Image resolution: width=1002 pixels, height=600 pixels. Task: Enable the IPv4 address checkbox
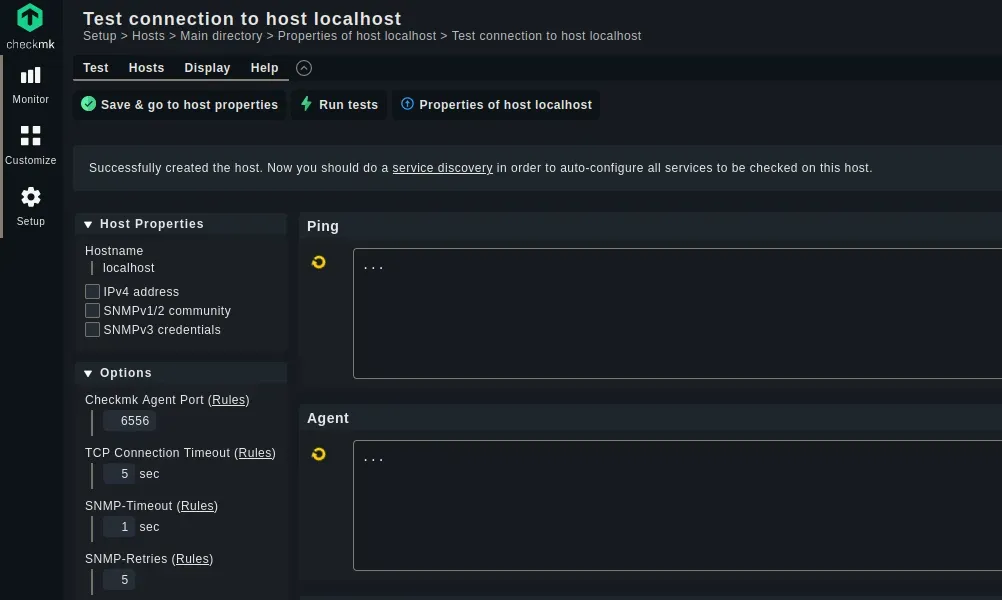click(93, 292)
